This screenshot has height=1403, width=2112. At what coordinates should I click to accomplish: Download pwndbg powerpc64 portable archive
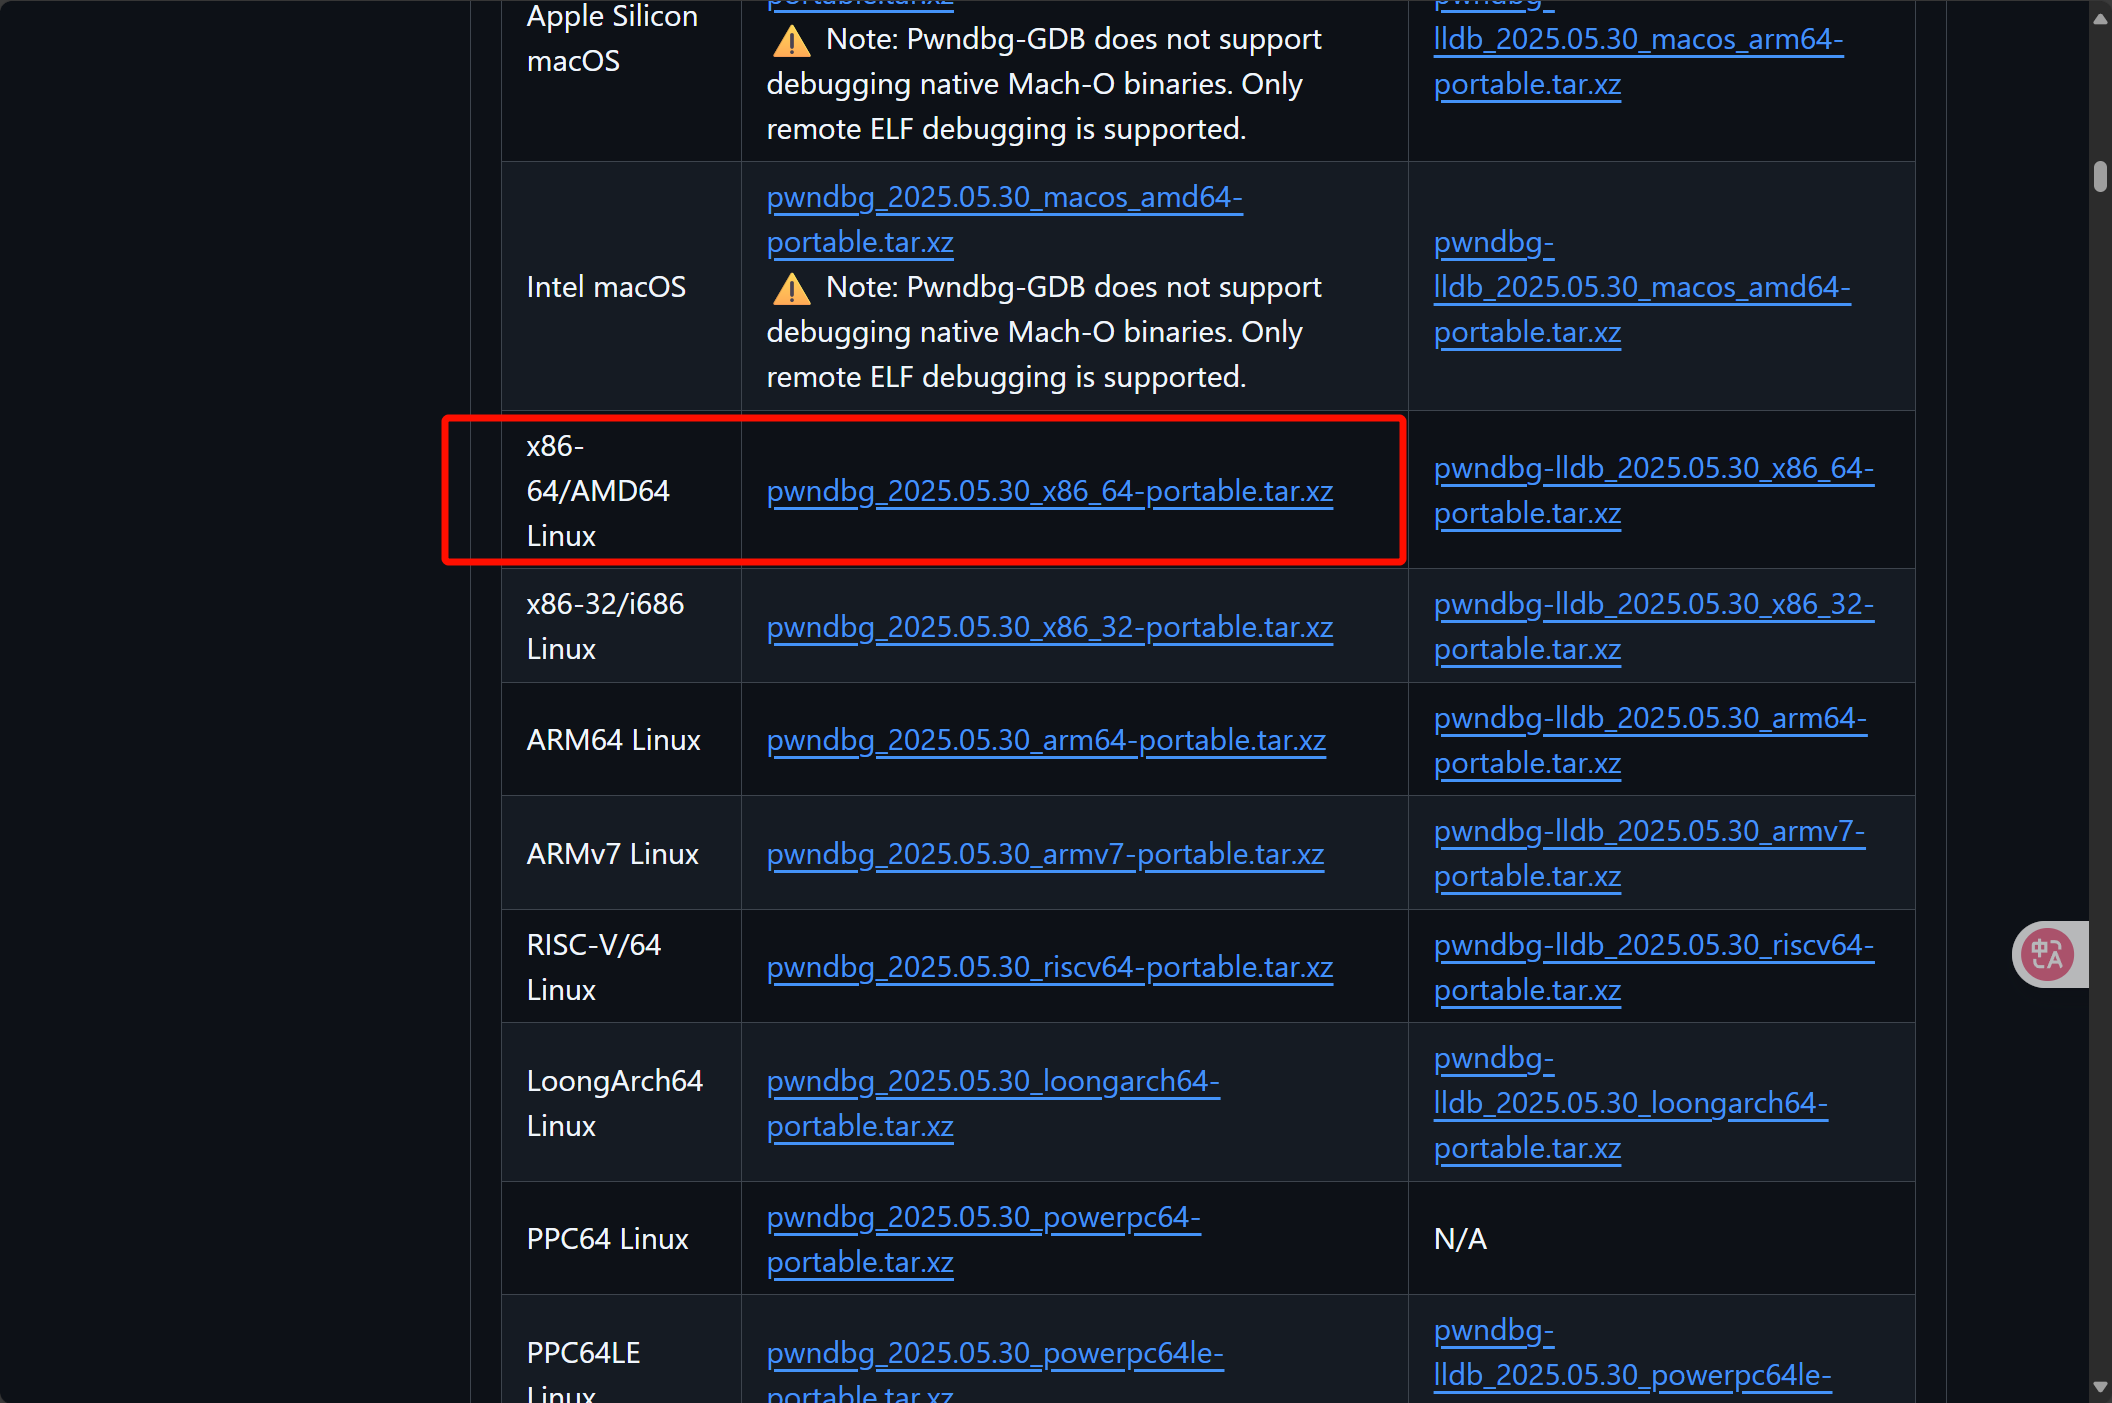tap(983, 1218)
